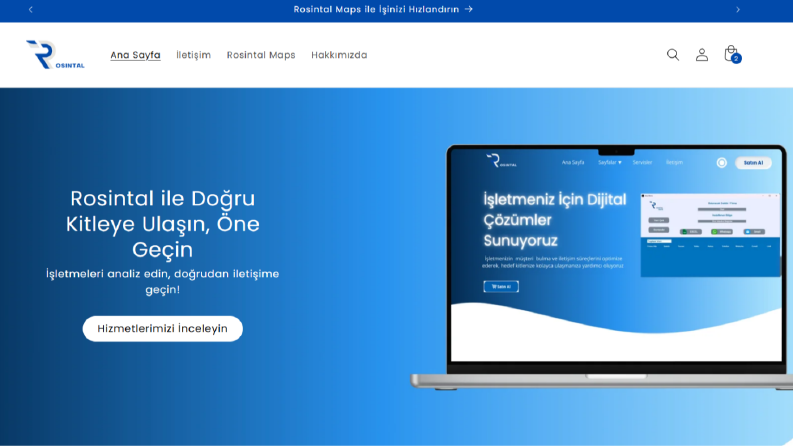Go to Ana Sayfa menu item
Viewport: 793px width, 446px height.
click(x=136, y=55)
